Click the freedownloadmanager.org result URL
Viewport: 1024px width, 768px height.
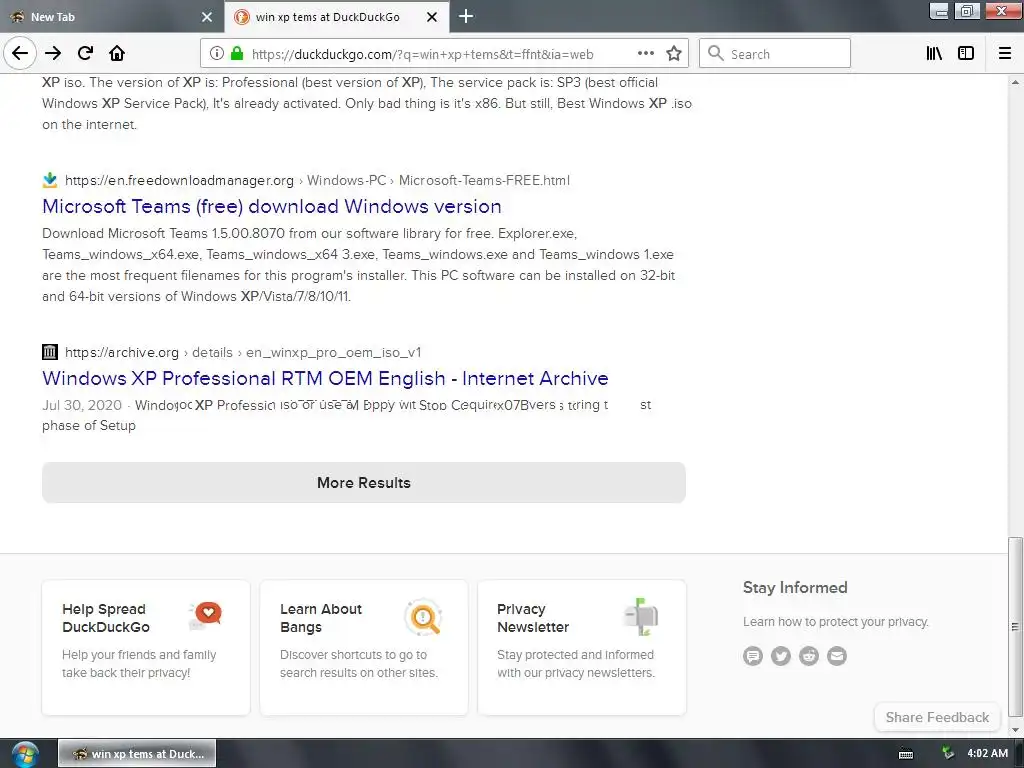pyautogui.click(x=317, y=180)
